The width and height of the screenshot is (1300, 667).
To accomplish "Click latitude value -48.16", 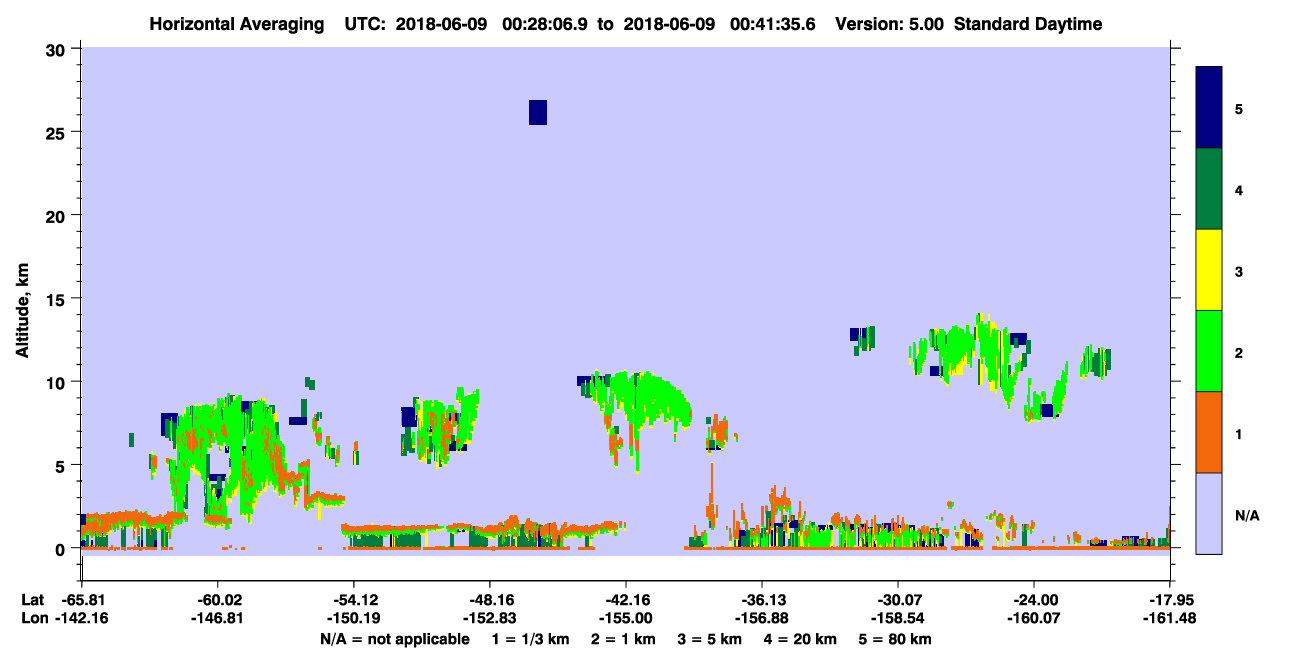I will click(x=489, y=600).
